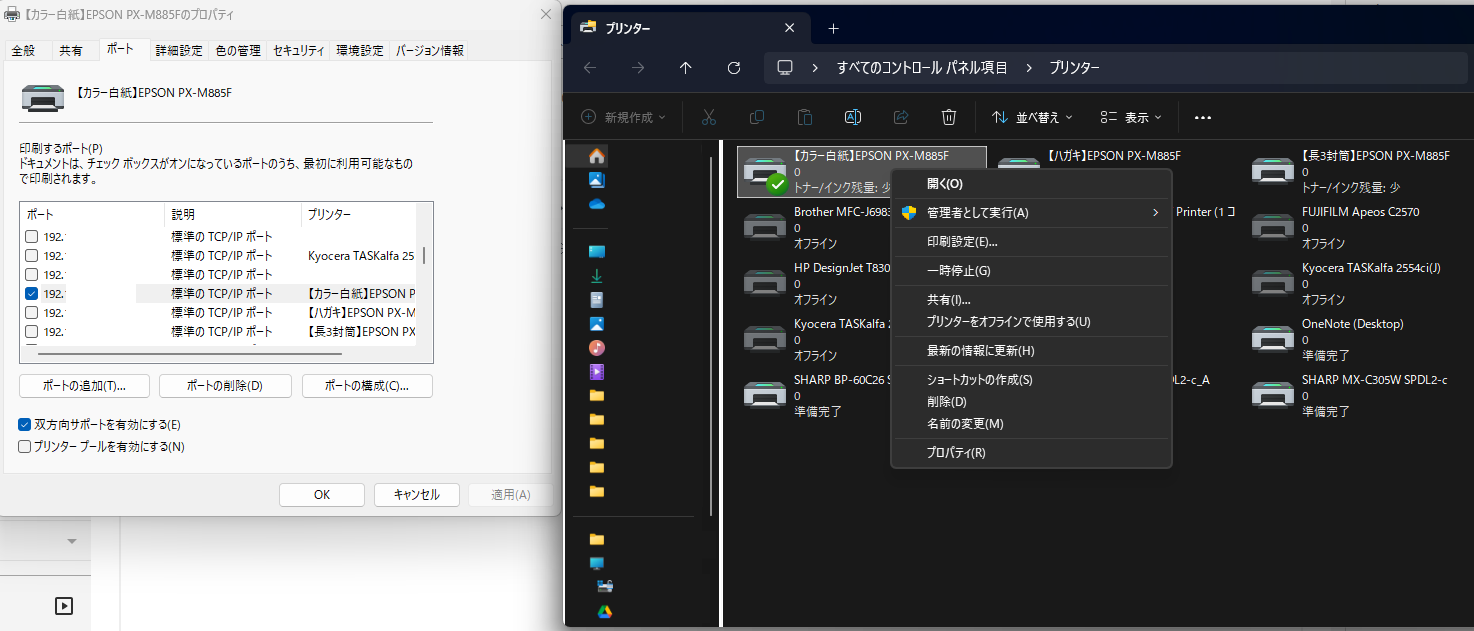Click breadcrumb chevron right of PC icon
1474x631 pixels.
(x=816, y=68)
